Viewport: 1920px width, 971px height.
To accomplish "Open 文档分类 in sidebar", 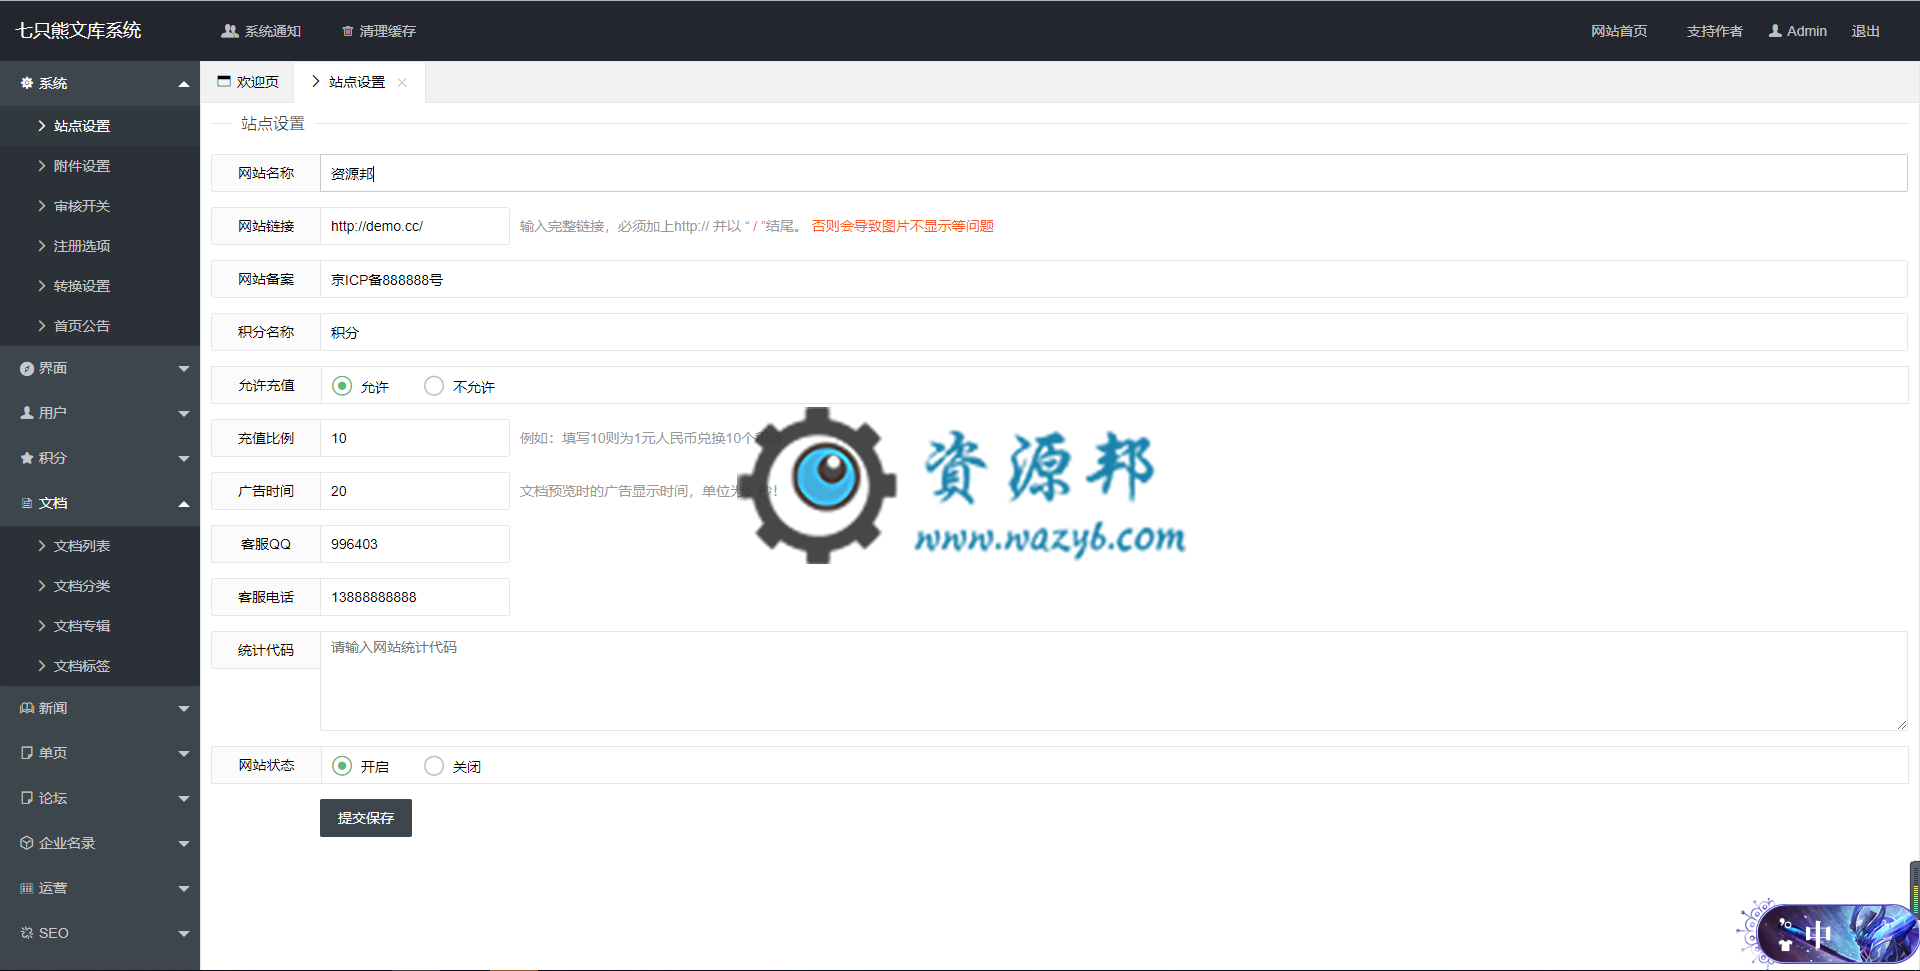I will point(100,586).
